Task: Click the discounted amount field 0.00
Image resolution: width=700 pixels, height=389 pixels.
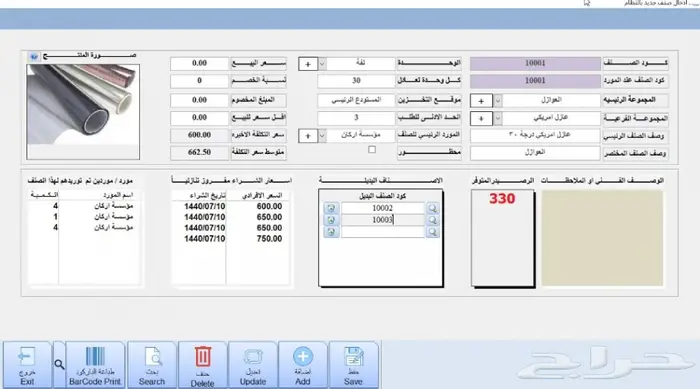Action: 199,100
